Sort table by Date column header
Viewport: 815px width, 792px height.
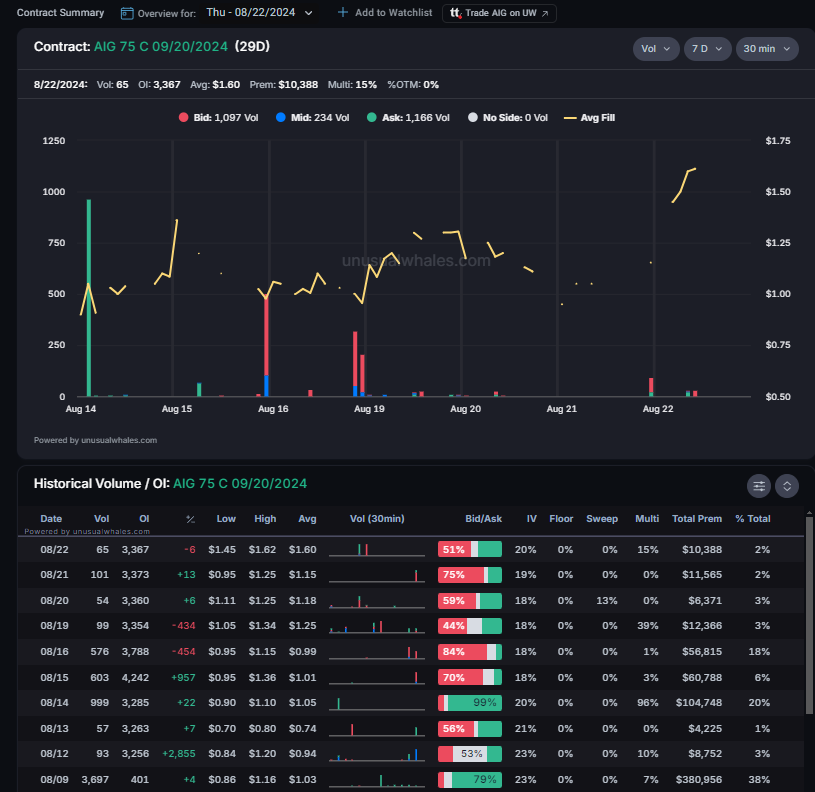51,519
